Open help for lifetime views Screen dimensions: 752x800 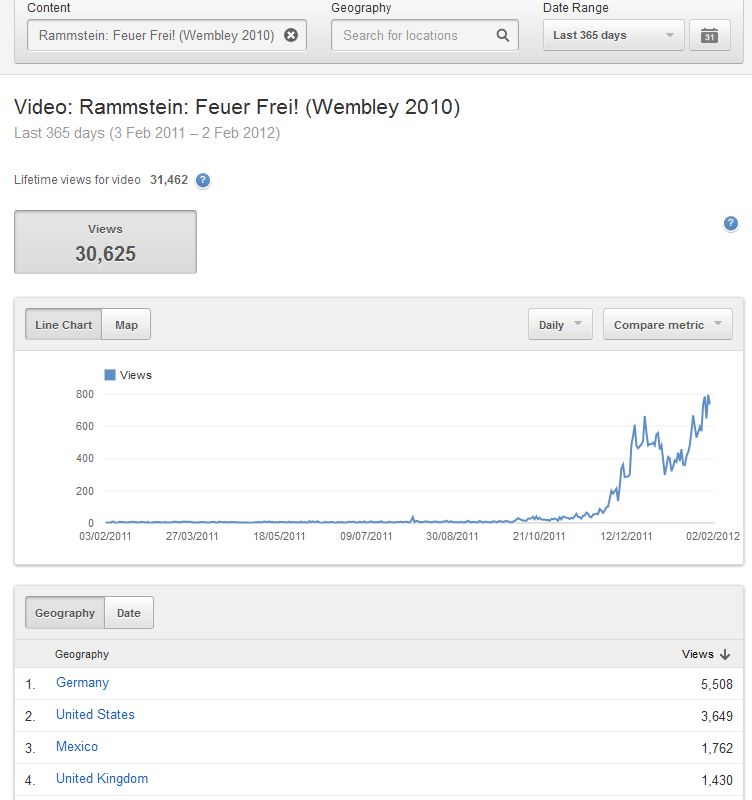point(203,180)
